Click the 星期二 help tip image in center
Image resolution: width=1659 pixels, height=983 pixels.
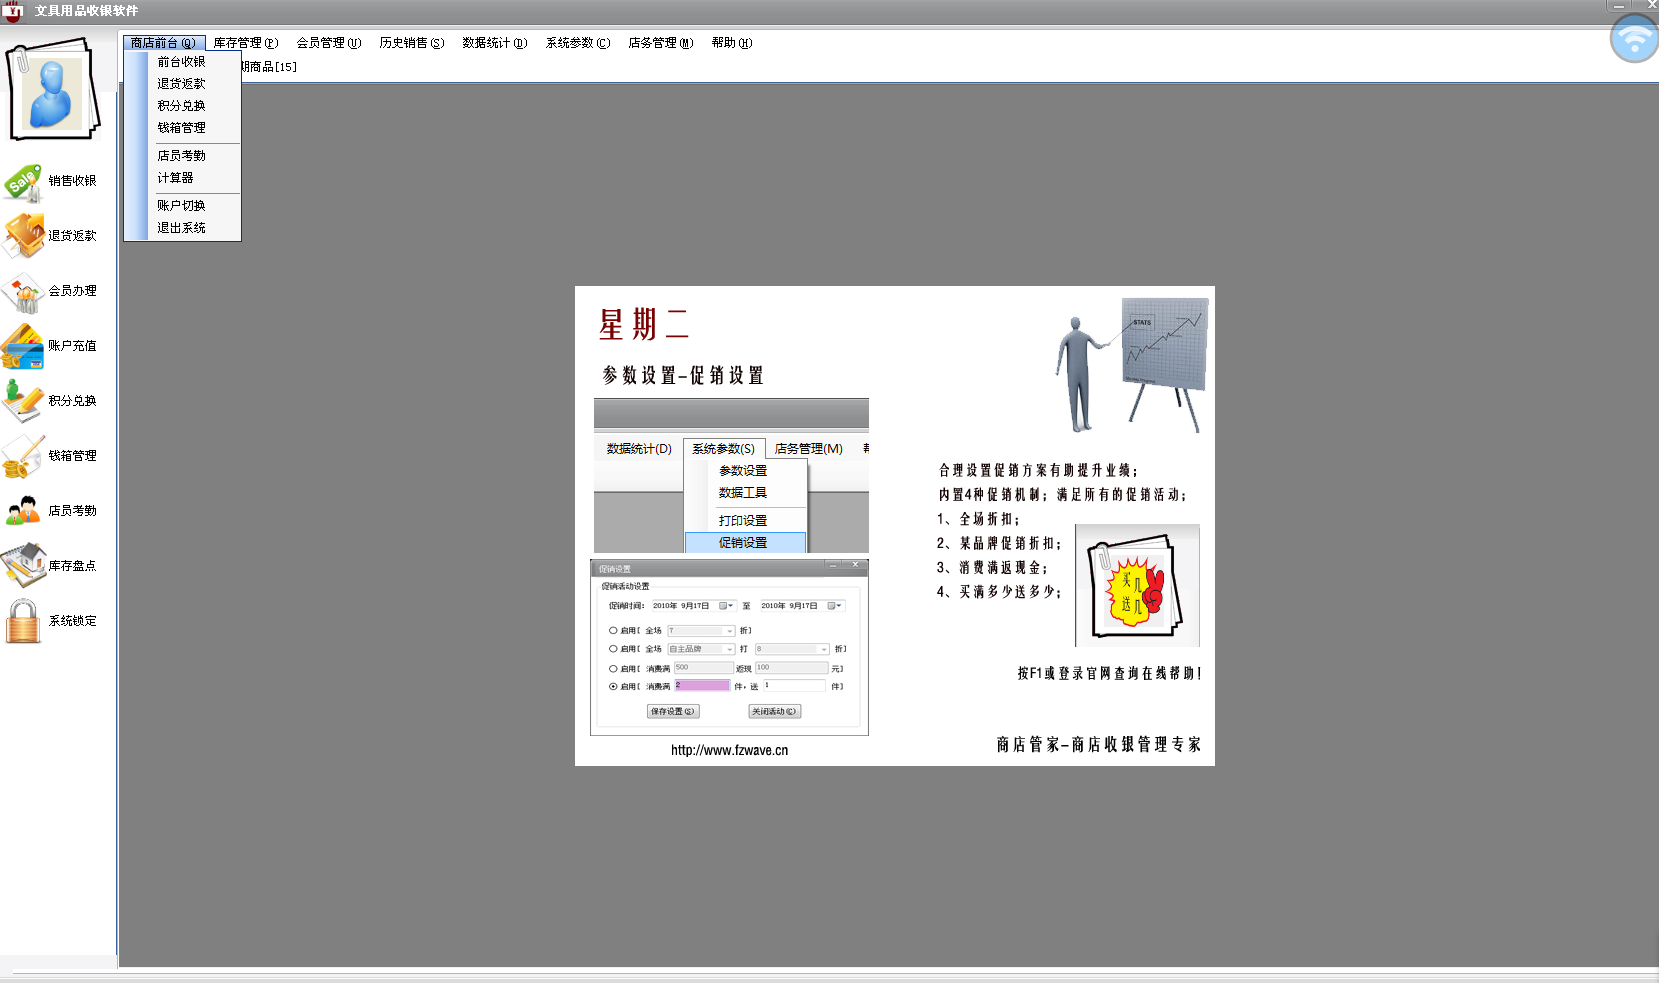(x=895, y=526)
